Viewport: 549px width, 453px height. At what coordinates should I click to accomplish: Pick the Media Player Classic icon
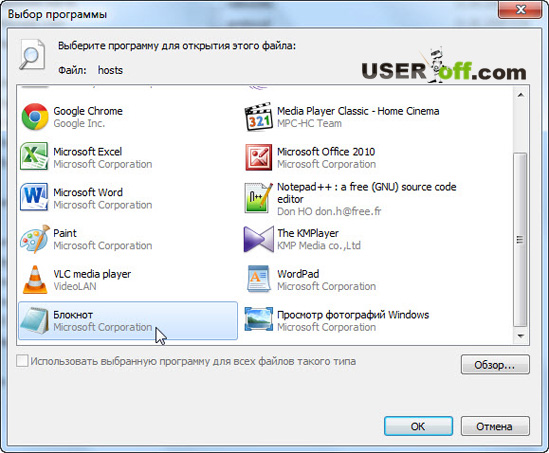coord(258,117)
